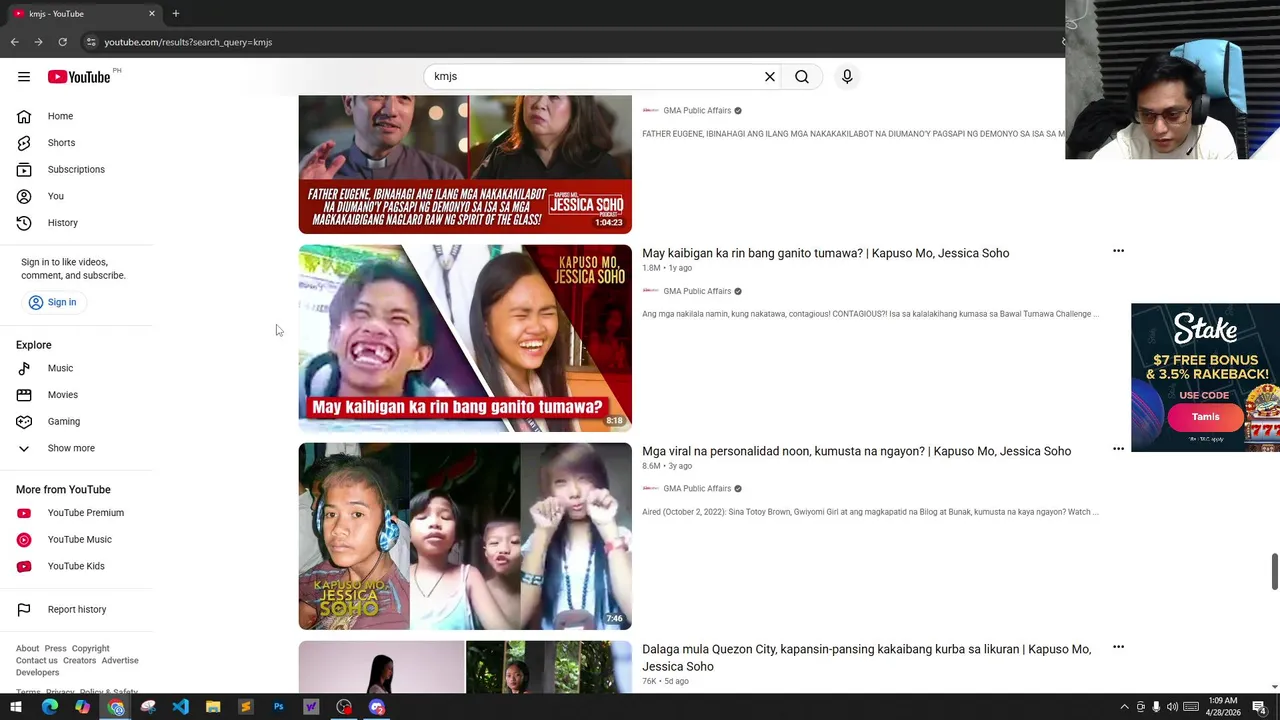Screen dimensions: 1280x720
Task: Click the Advertise footer link
Action: (x=120, y=660)
